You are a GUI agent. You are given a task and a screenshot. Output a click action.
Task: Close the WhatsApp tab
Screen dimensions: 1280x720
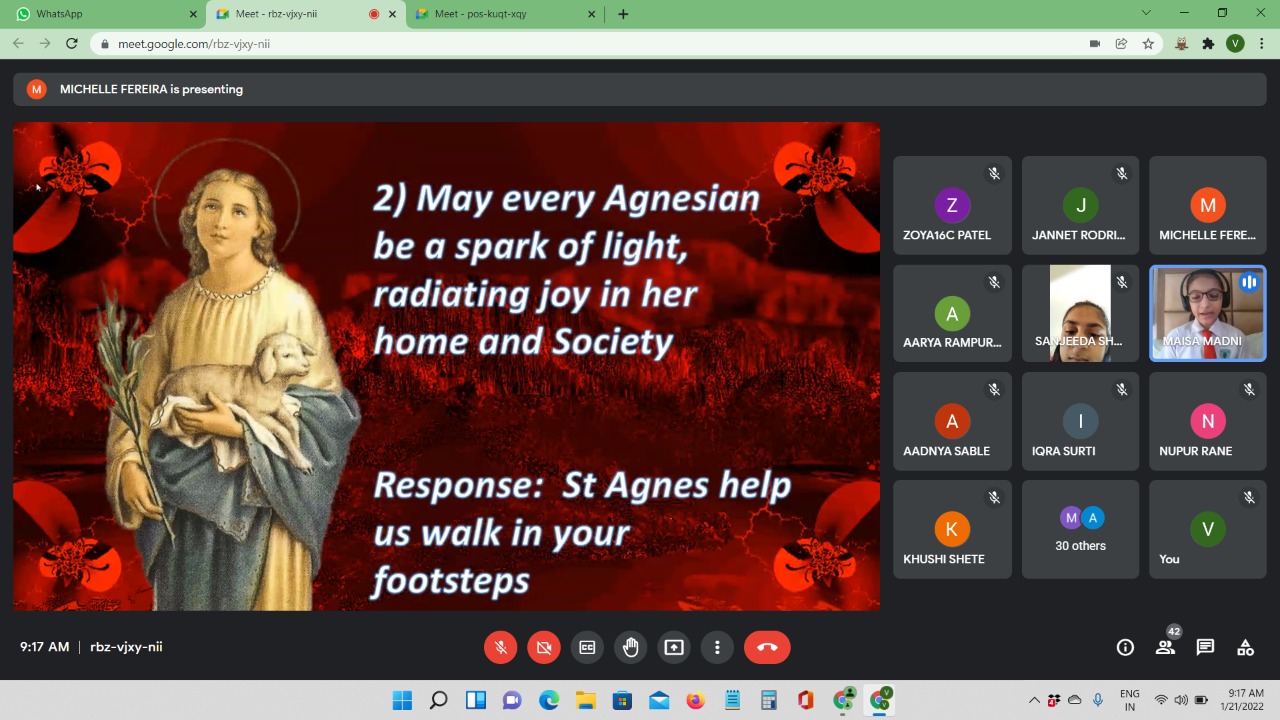[x=193, y=14]
